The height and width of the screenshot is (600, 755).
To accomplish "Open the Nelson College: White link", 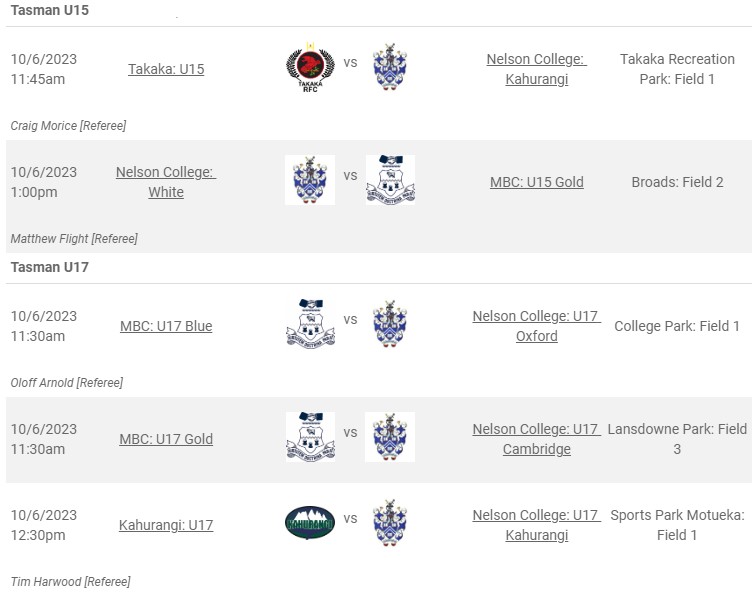I will 166,182.
